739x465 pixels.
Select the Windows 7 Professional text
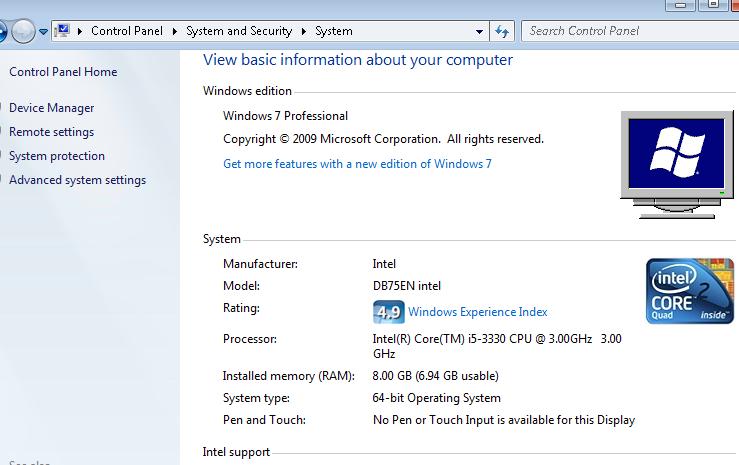click(x=285, y=116)
